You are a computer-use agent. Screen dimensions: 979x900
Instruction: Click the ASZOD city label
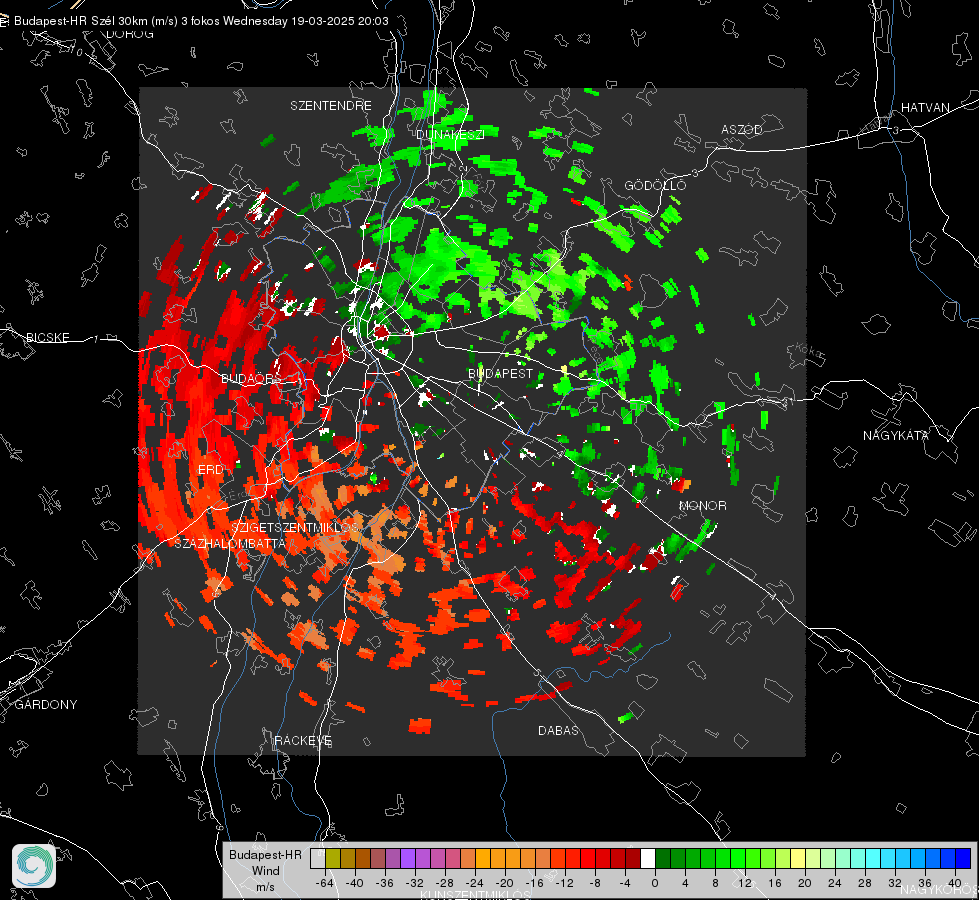pyautogui.click(x=742, y=129)
